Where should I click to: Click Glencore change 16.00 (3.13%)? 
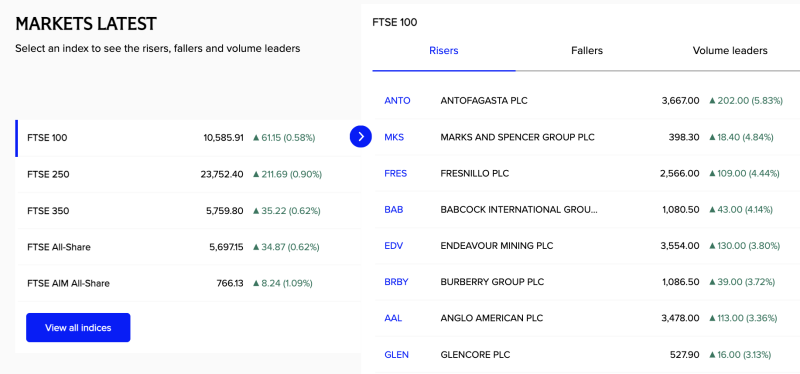[x=740, y=355]
